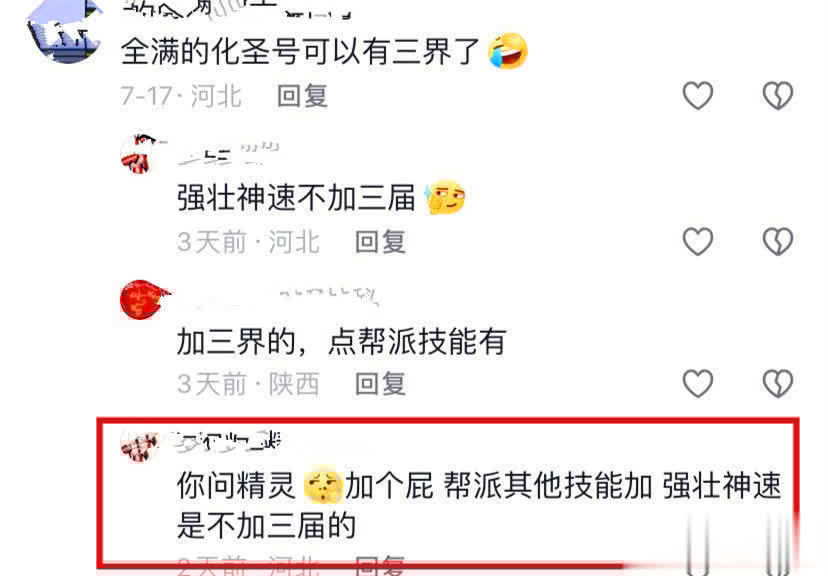The image size is (828, 576).
Task: Tap the sweating emoji after 强壮神速不加三届
Action: 445,197
